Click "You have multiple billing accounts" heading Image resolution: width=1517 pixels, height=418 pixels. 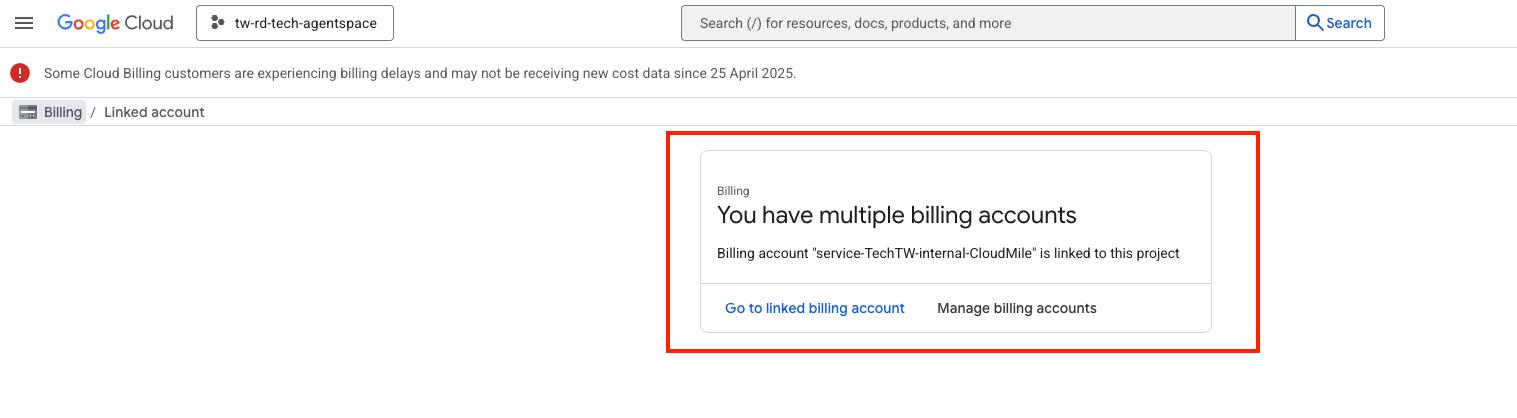click(x=896, y=215)
